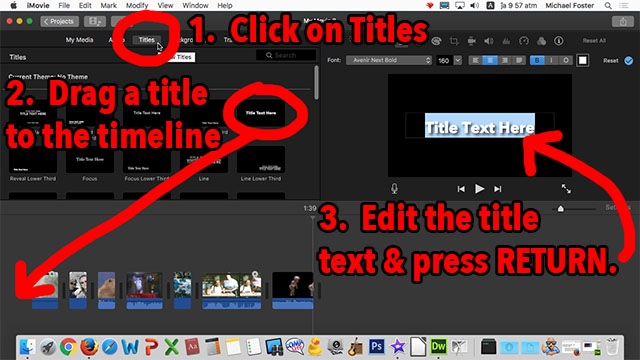Select the cropping tool icon
Image resolution: width=640 pixels, height=360 pixels.
[454, 41]
